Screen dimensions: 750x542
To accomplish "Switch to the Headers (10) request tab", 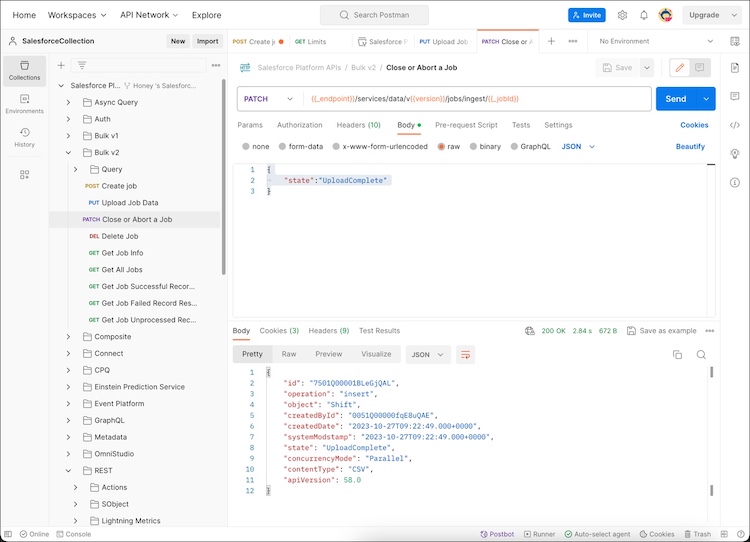I will coord(358,125).
